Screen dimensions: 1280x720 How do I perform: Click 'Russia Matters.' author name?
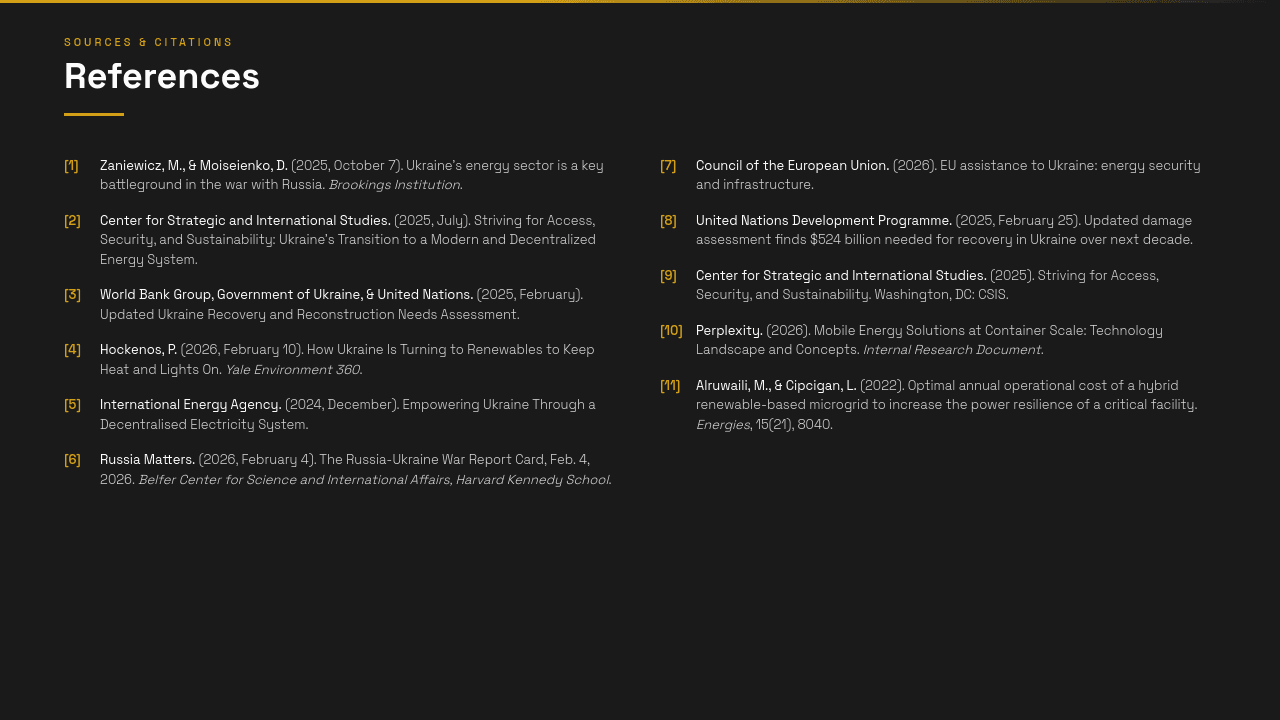(147, 460)
